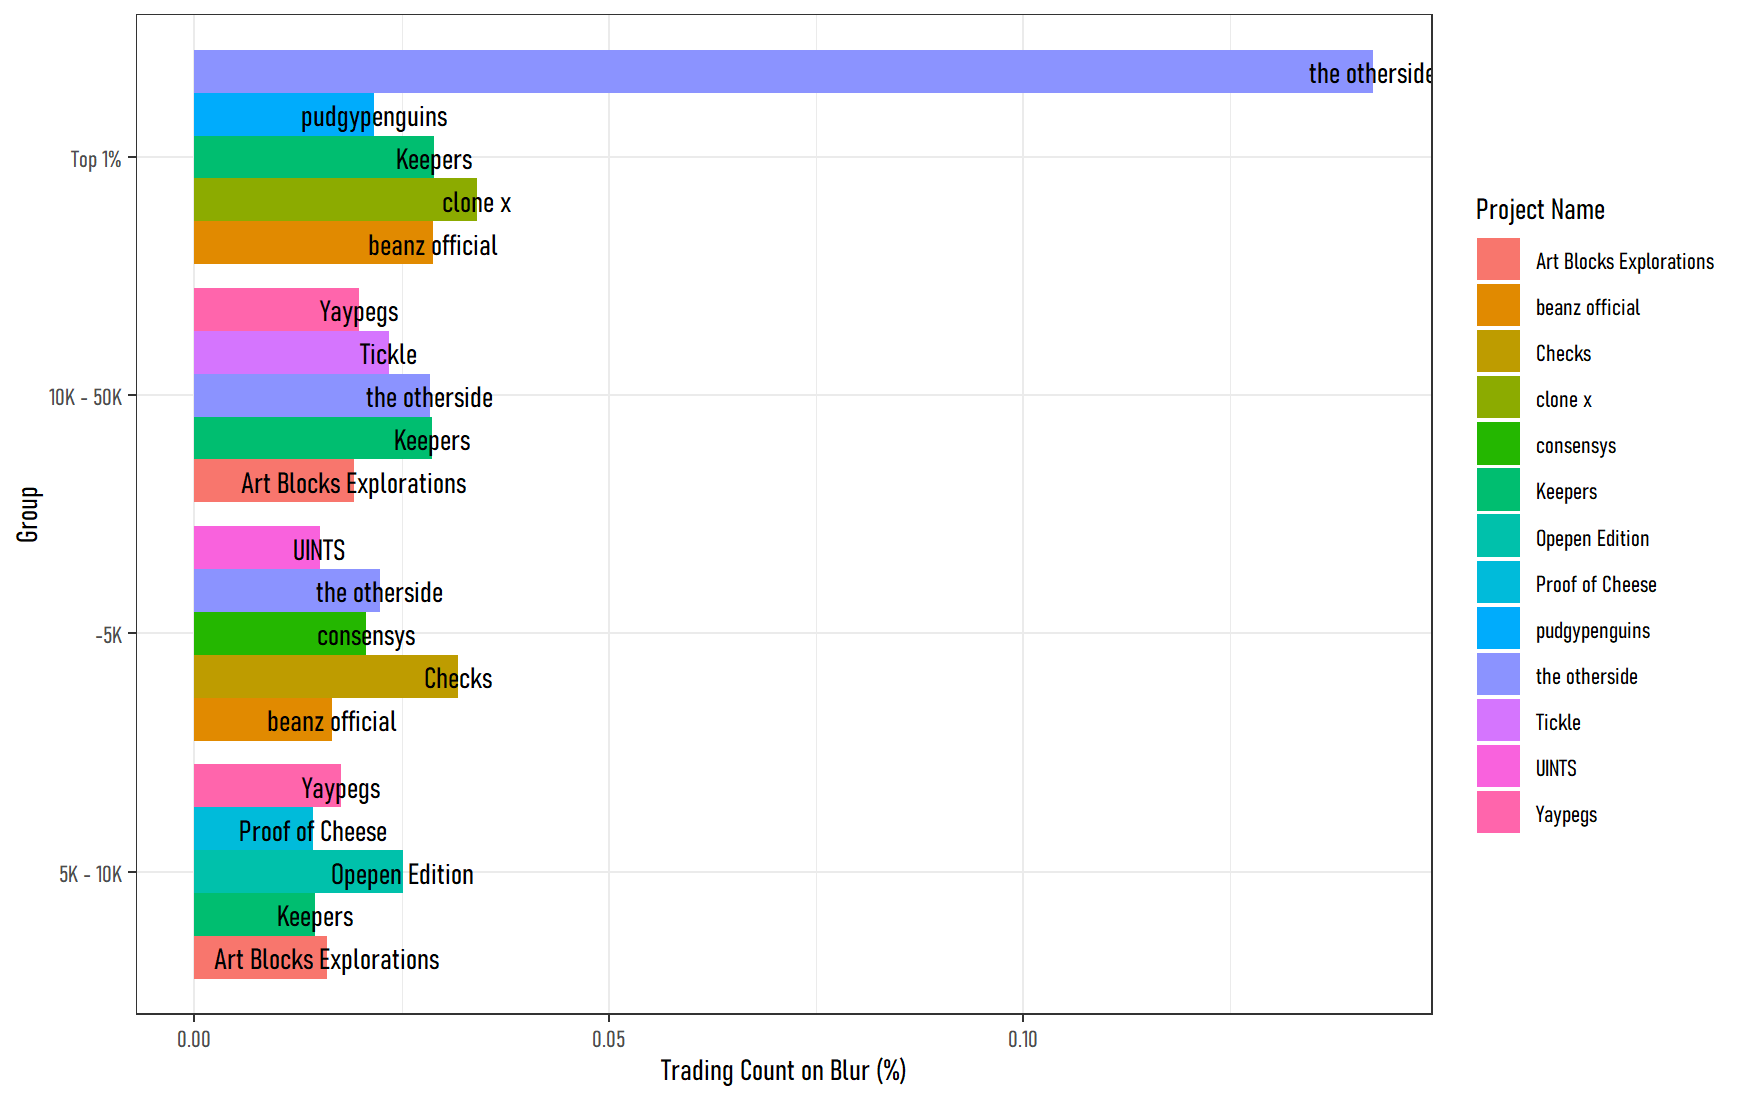Click the clone x bar in the chart
The height and width of the screenshot is (1100, 1744).
point(334,200)
